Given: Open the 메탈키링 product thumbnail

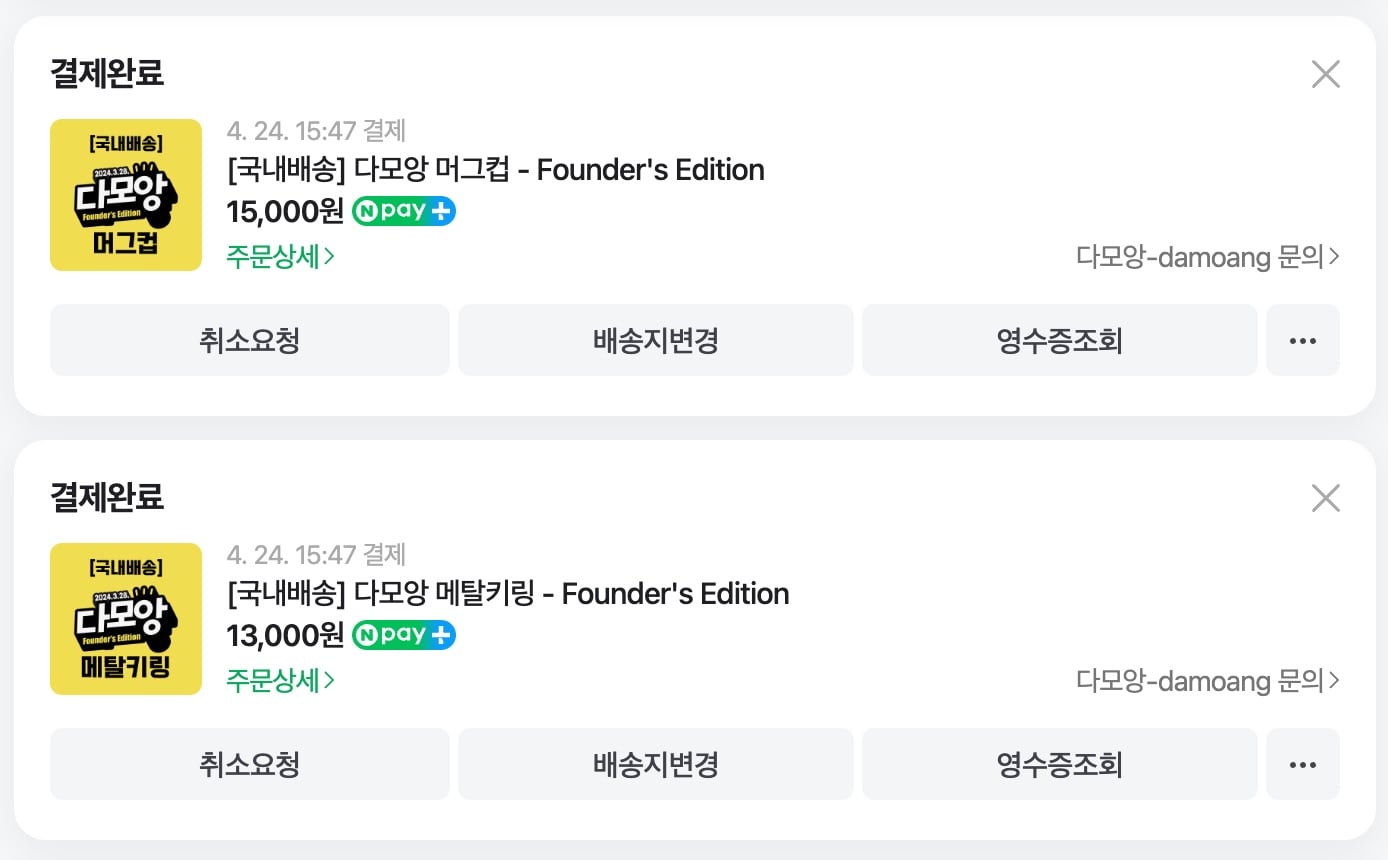Looking at the screenshot, I should 126,619.
